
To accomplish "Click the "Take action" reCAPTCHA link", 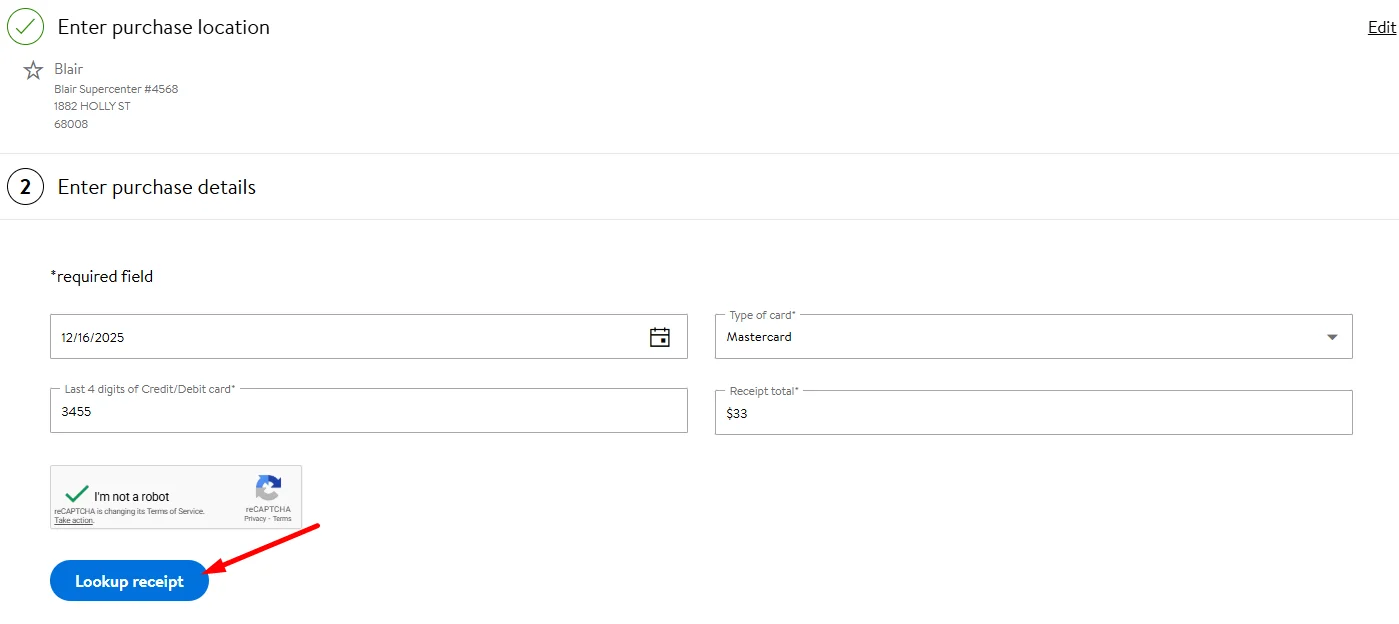I will click(x=73, y=521).
